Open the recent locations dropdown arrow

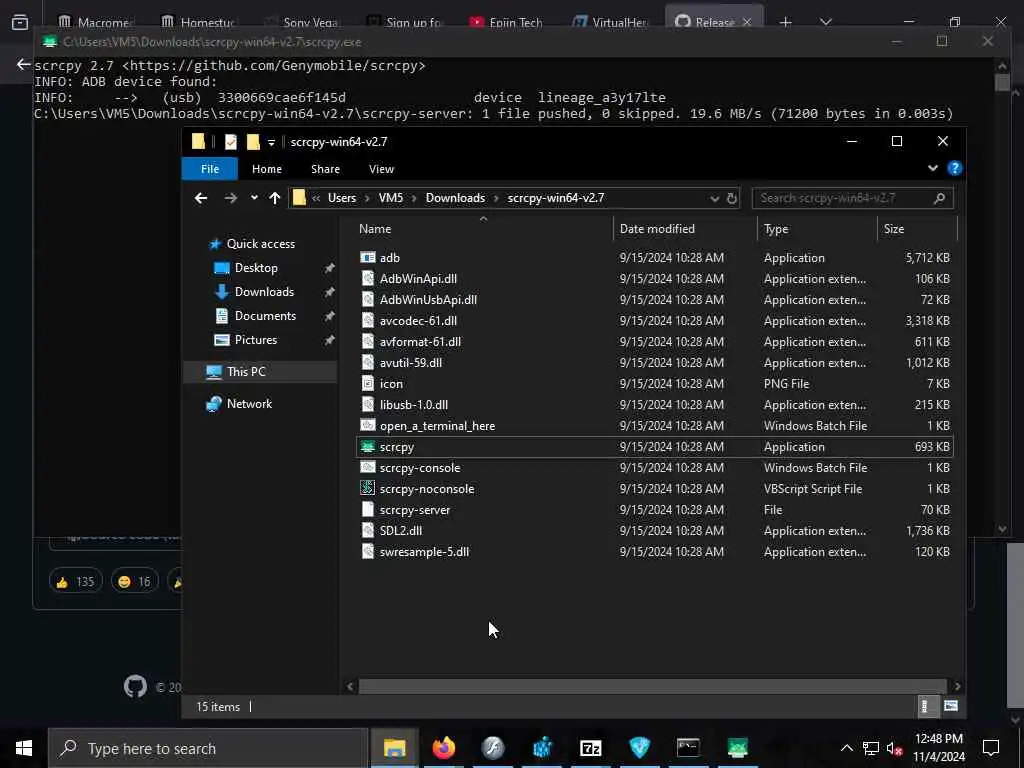(254, 198)
